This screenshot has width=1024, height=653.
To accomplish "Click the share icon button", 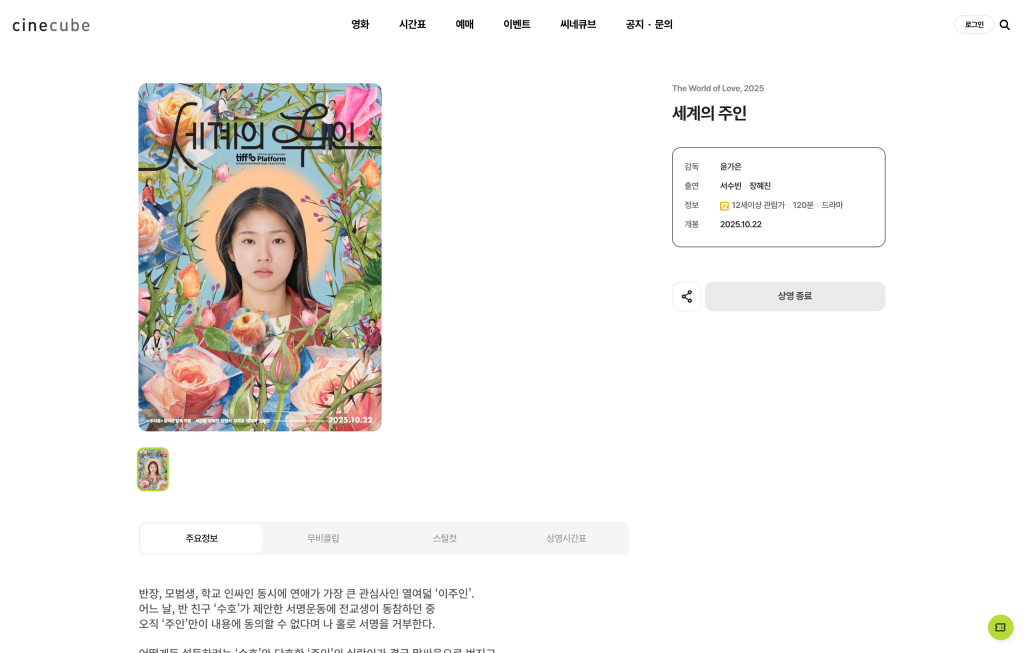I will coord(687,296).
